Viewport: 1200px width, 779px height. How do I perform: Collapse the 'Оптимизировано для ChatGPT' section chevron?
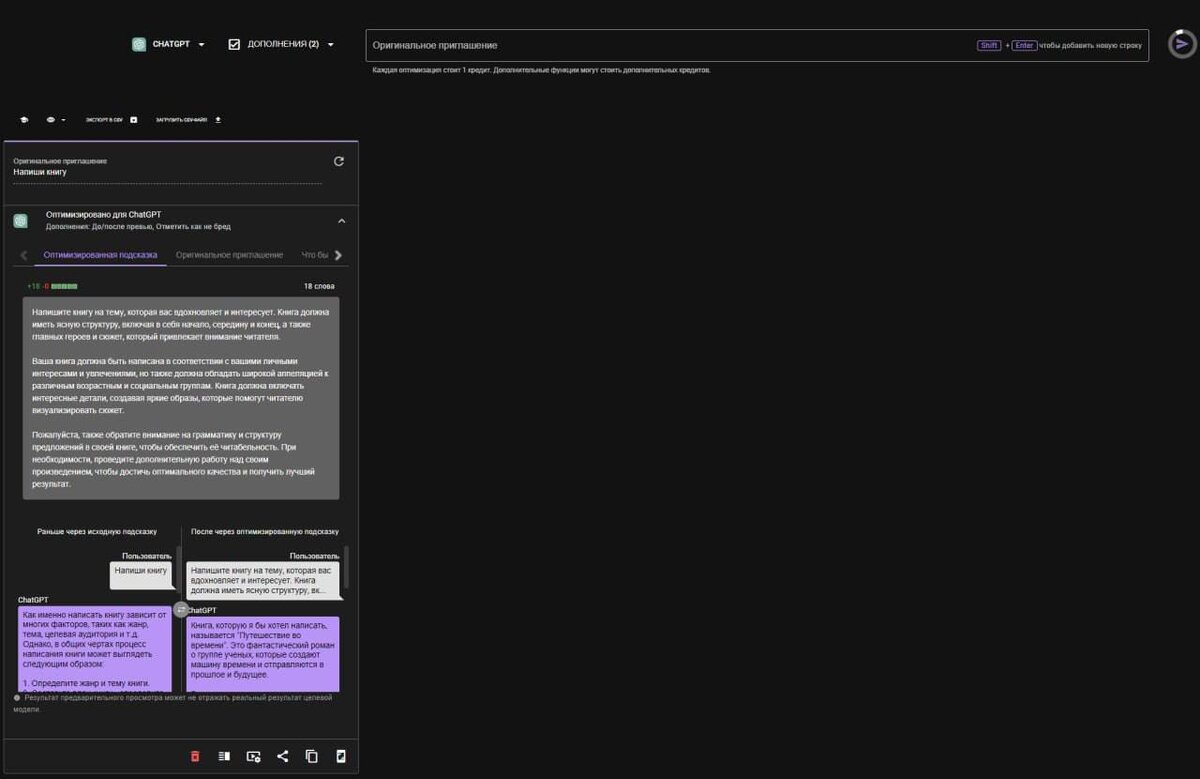pyautogui.click(x=341, y=220)
